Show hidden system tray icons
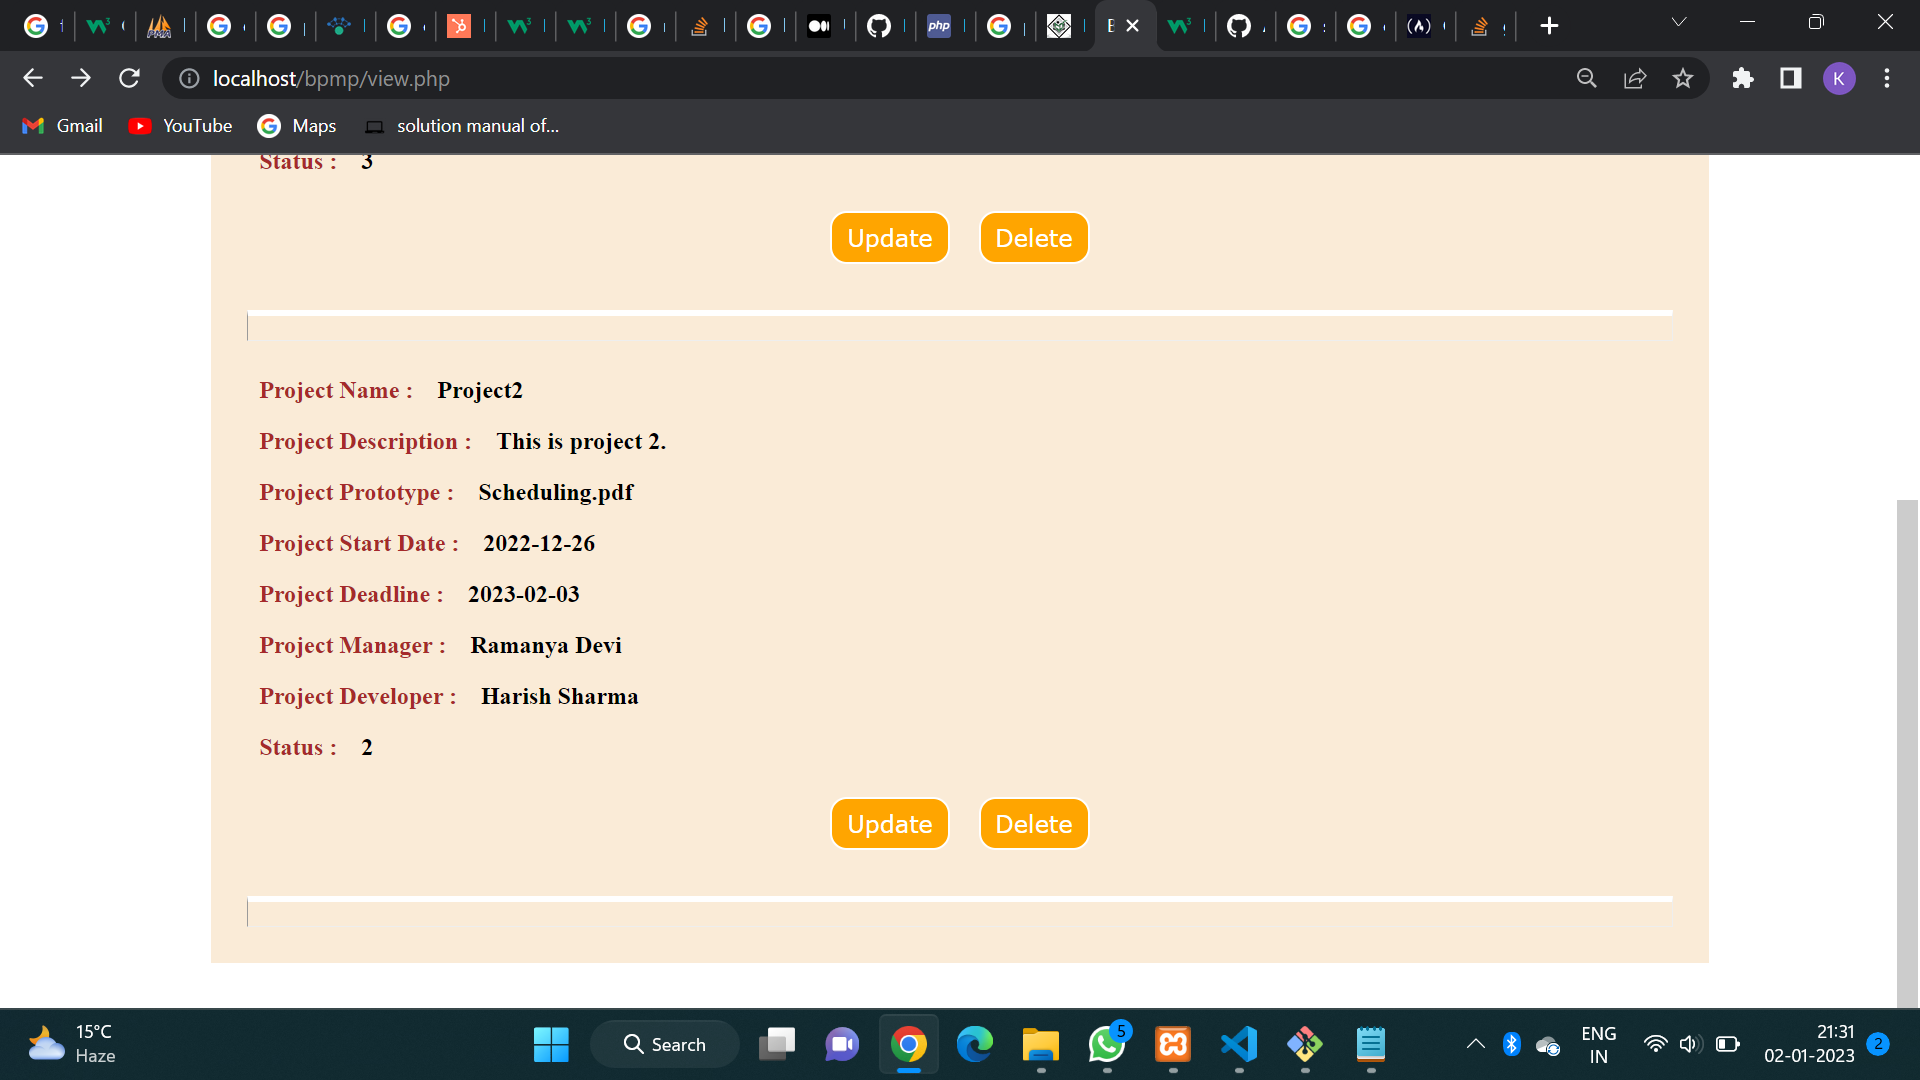The height and width of the screenshot is (1080, 1920). [1476, 1044]
